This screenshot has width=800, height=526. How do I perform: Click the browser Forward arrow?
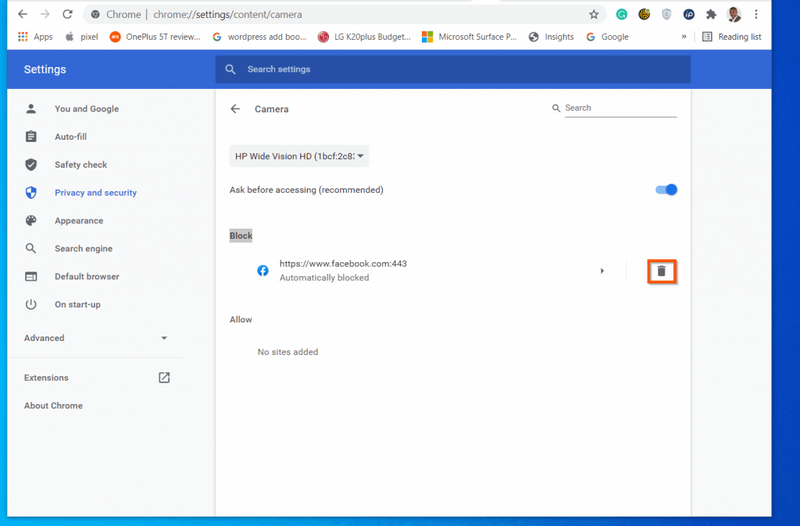pyautogui.click(x=45, y=14)
